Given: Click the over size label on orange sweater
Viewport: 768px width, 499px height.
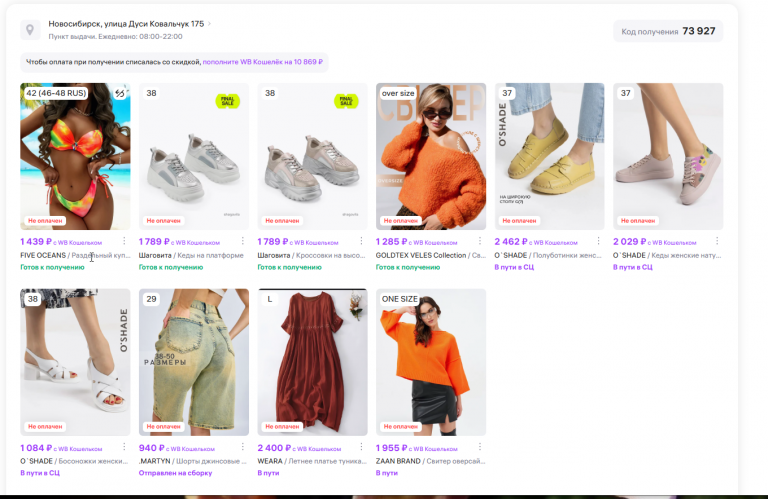Looking at the screenshot, I should click(398, 93).
